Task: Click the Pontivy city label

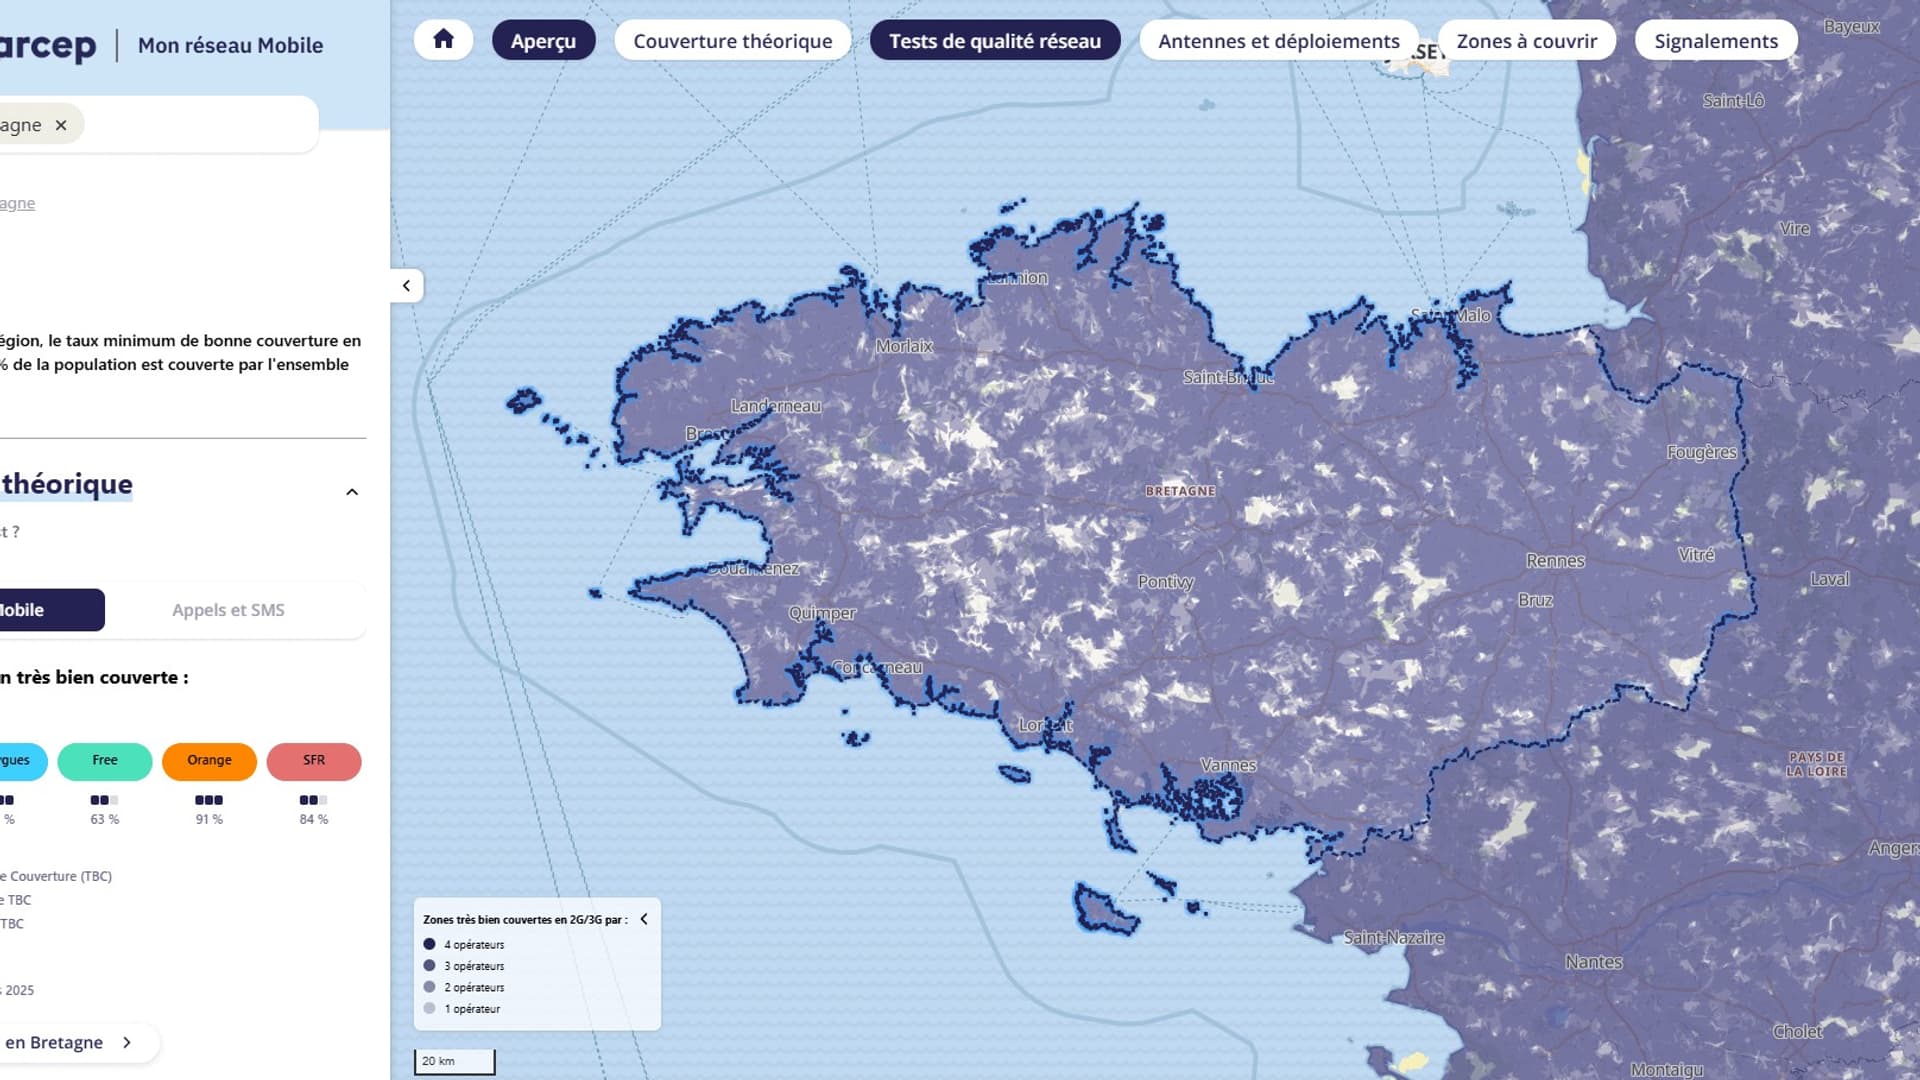Action: click(x=1166, y=582)
